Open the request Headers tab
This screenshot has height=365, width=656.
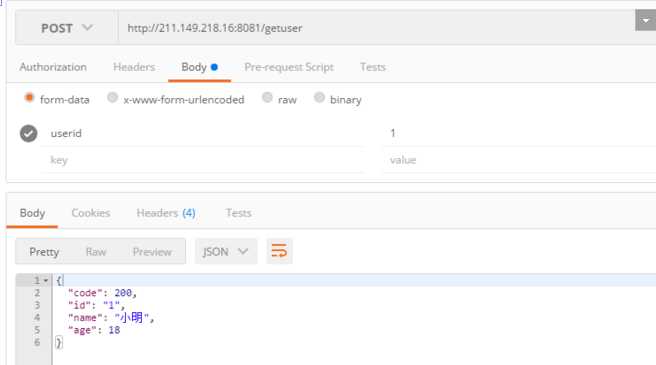[x=134, y=67]
